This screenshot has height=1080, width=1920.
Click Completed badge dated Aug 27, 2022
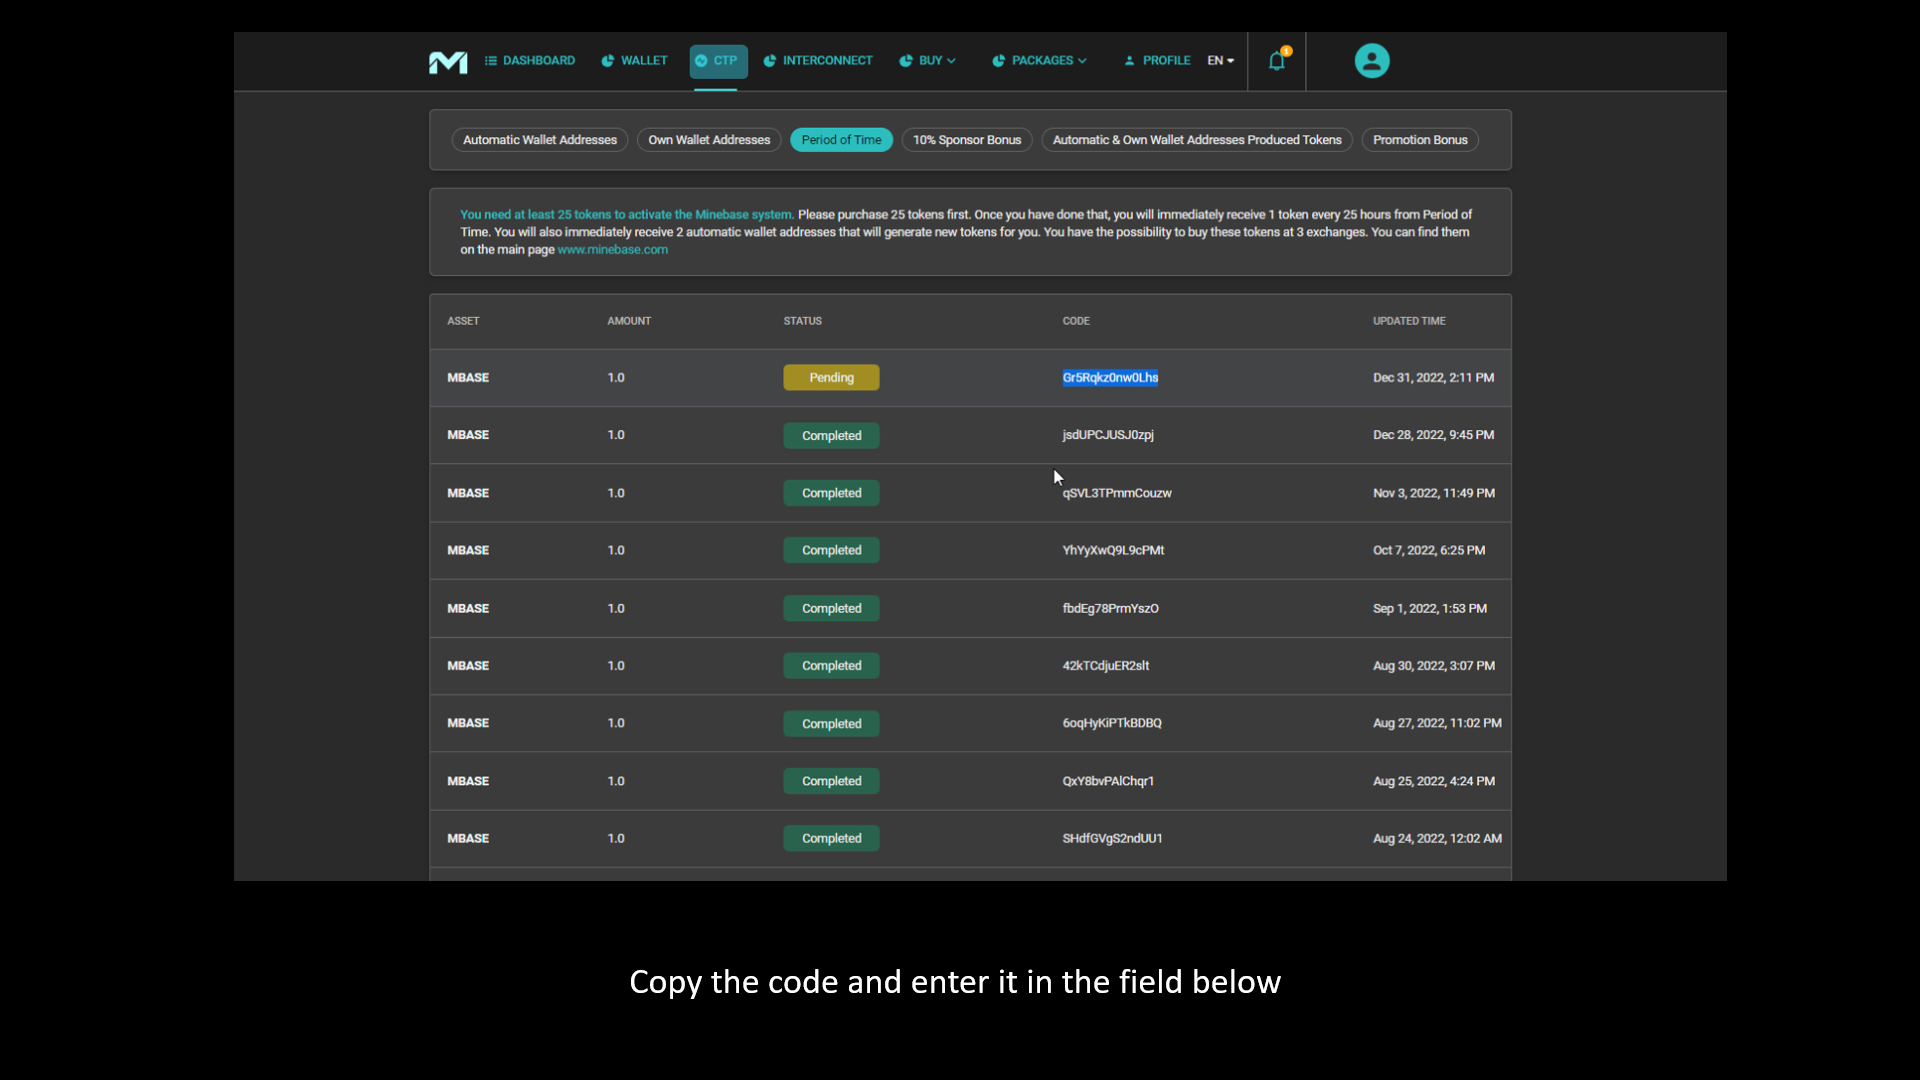coord(831,723)
